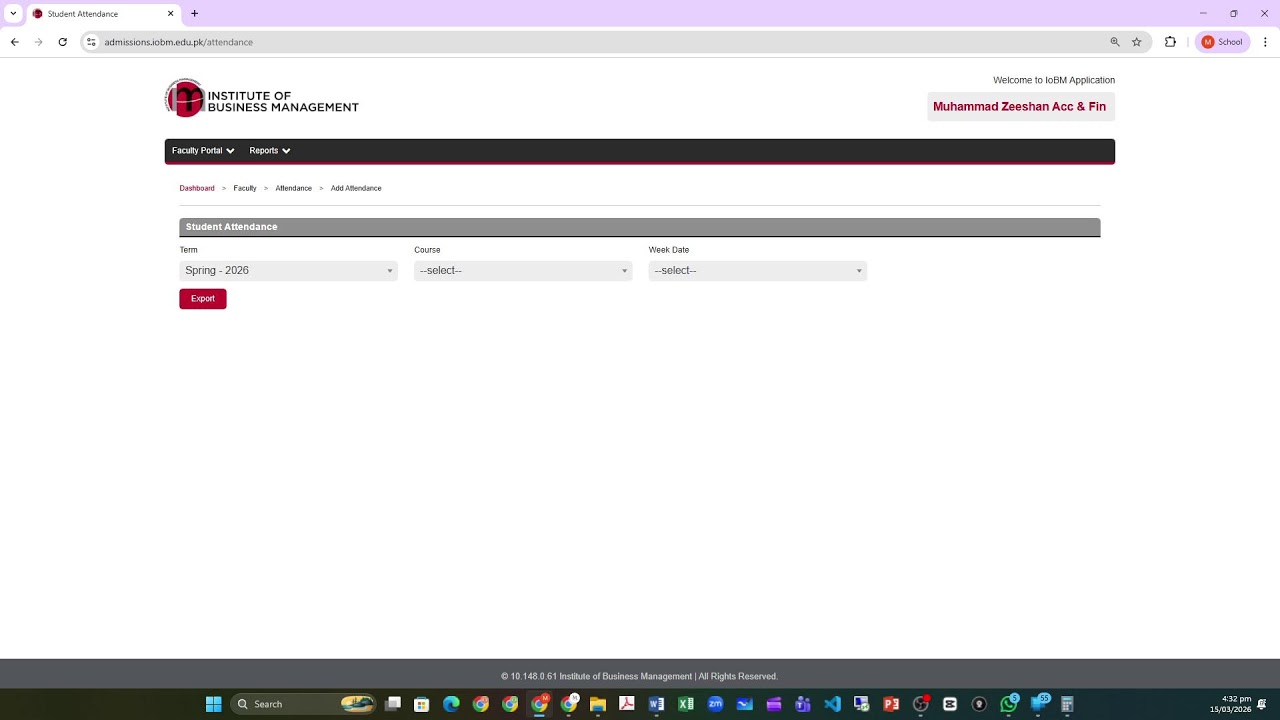Open Microsoft Store from the taskbar
The width and height of the screenshot is (1280, 720).
pyautogui.click(x=422, y=704)
